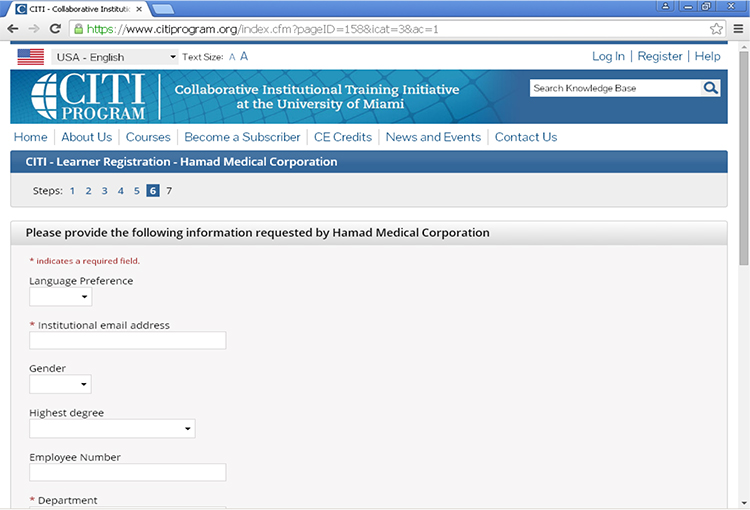Go to the Home menu item
Image resolution: width=750 pixels, height=510 pixels.
coord(31,137)
